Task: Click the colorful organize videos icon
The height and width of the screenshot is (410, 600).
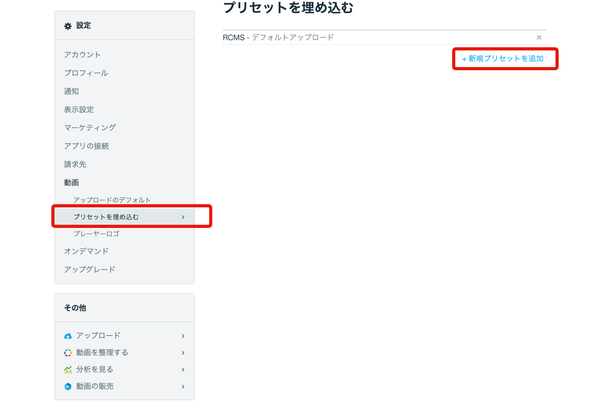Action: click(68, 353)
